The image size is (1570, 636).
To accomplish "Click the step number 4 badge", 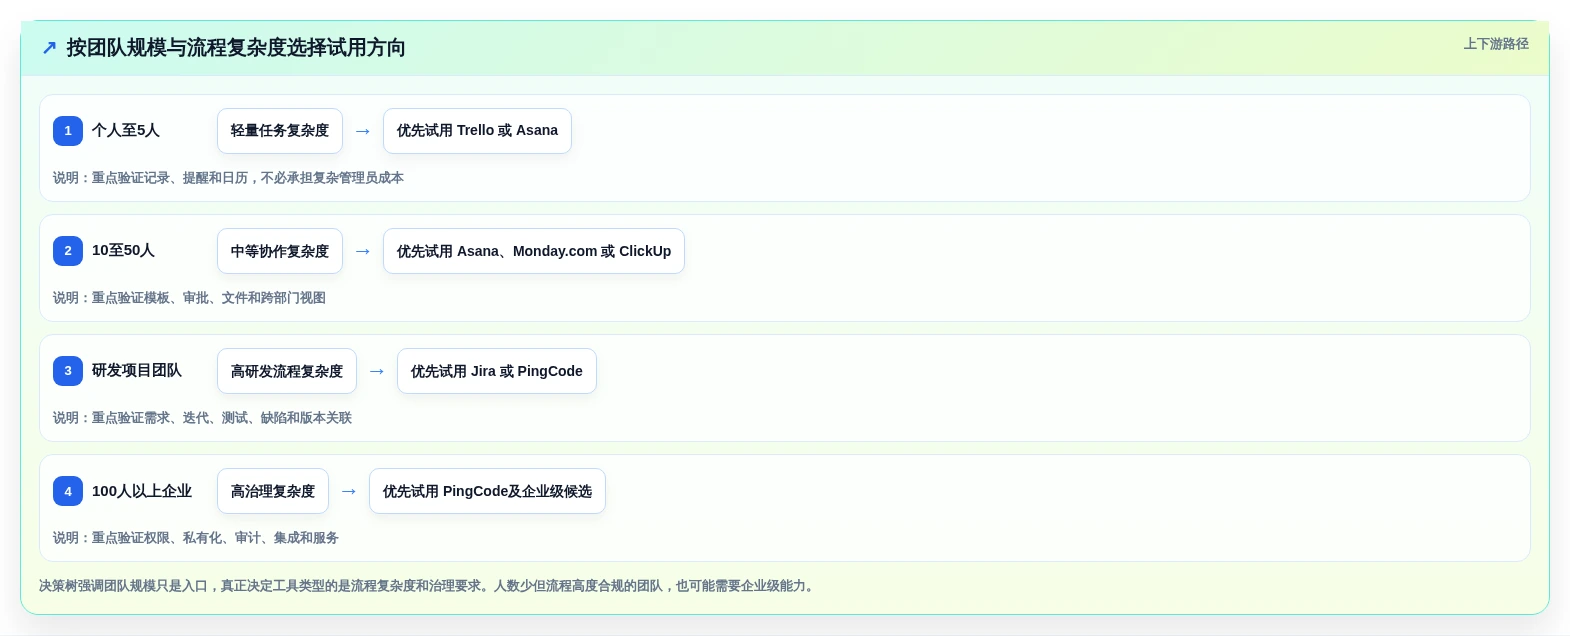I will tap(68, 491).
